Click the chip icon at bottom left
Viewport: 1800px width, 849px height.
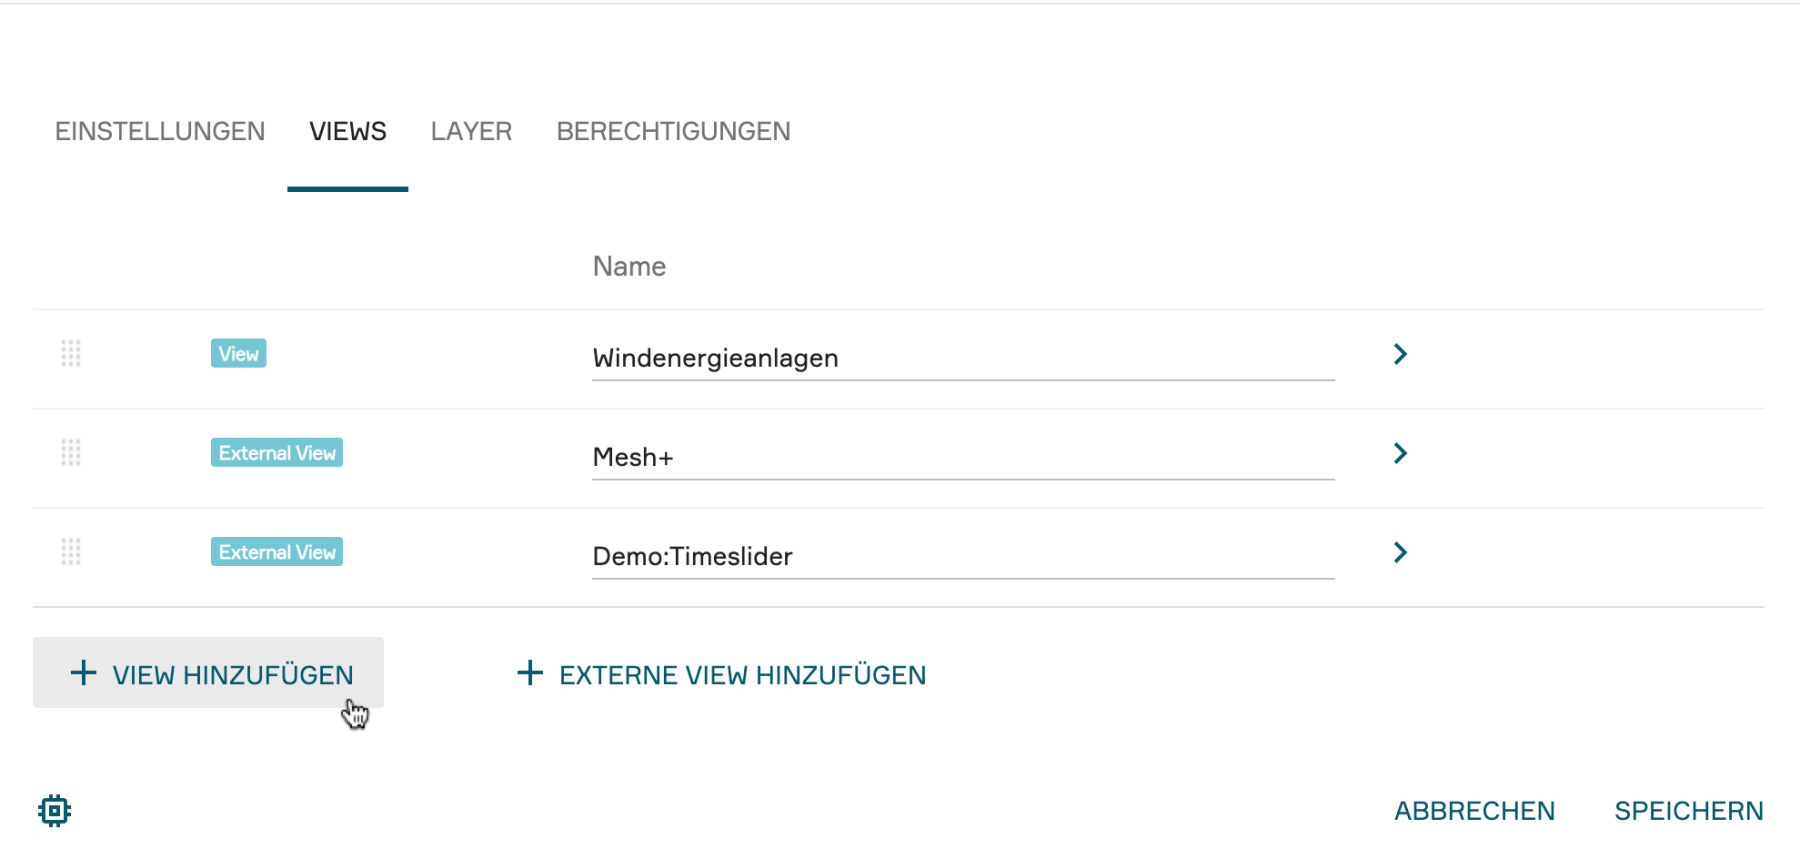pyautogui.click(x=55, y=810)
